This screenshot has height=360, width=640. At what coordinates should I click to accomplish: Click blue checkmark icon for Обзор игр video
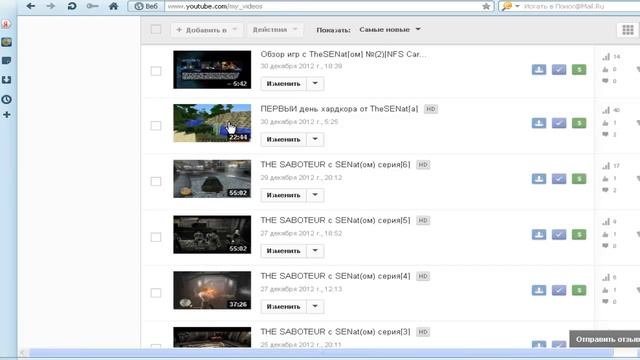click(559, 69)
